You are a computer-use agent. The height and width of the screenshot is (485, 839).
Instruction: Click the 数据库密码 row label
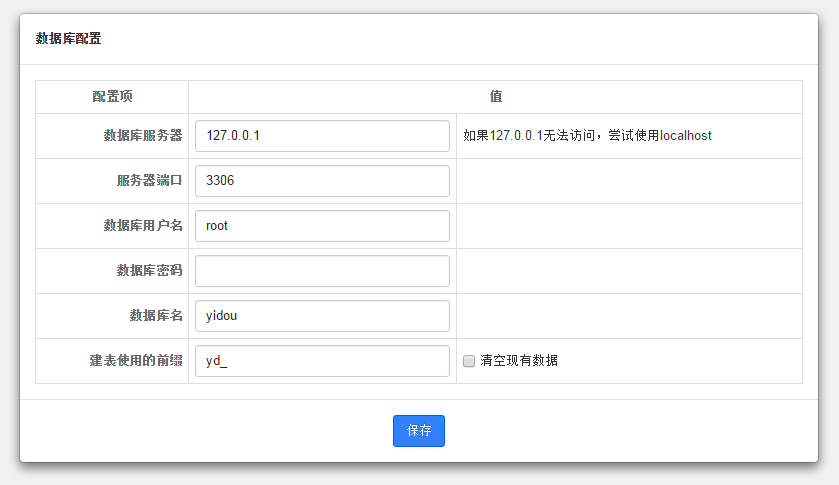[149, 270]
